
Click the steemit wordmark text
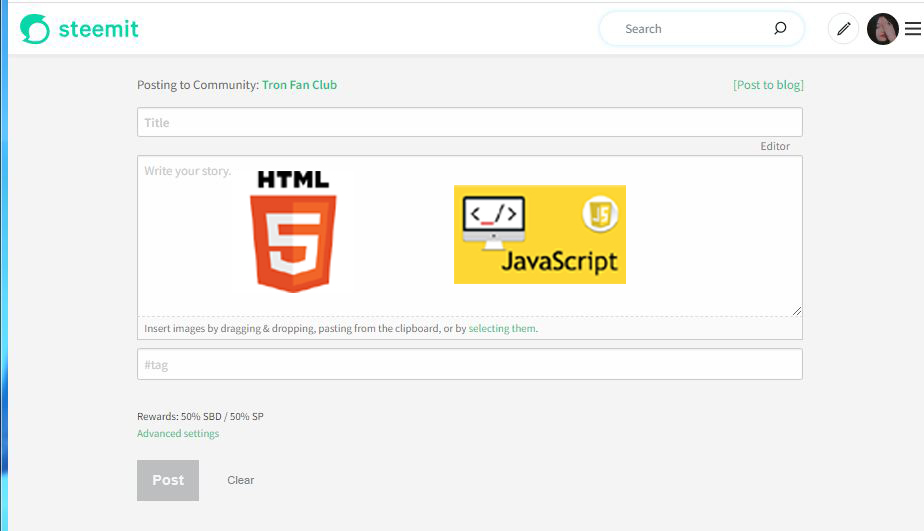click(98, 29)
